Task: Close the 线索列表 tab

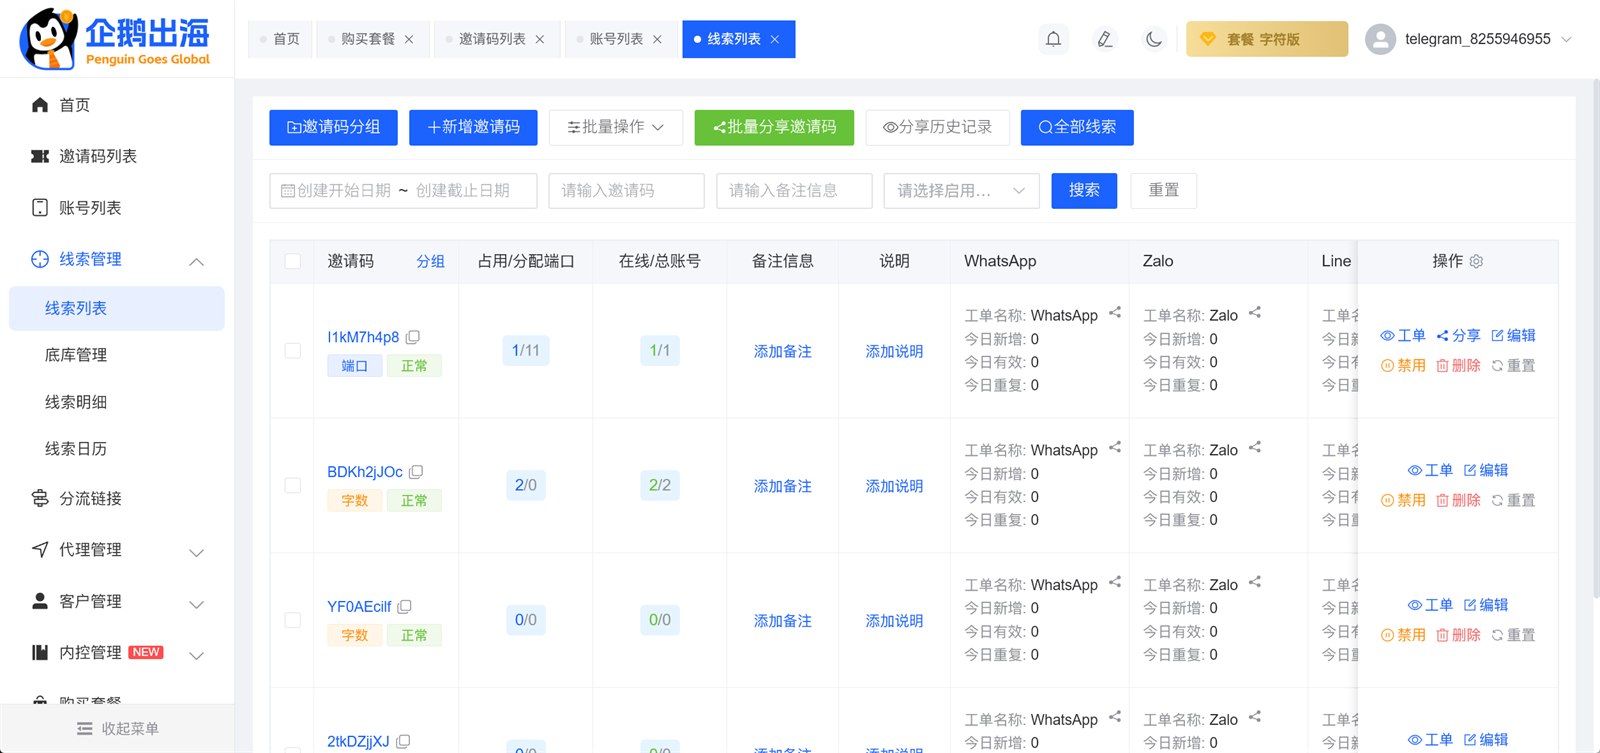Action: point(775,39)
